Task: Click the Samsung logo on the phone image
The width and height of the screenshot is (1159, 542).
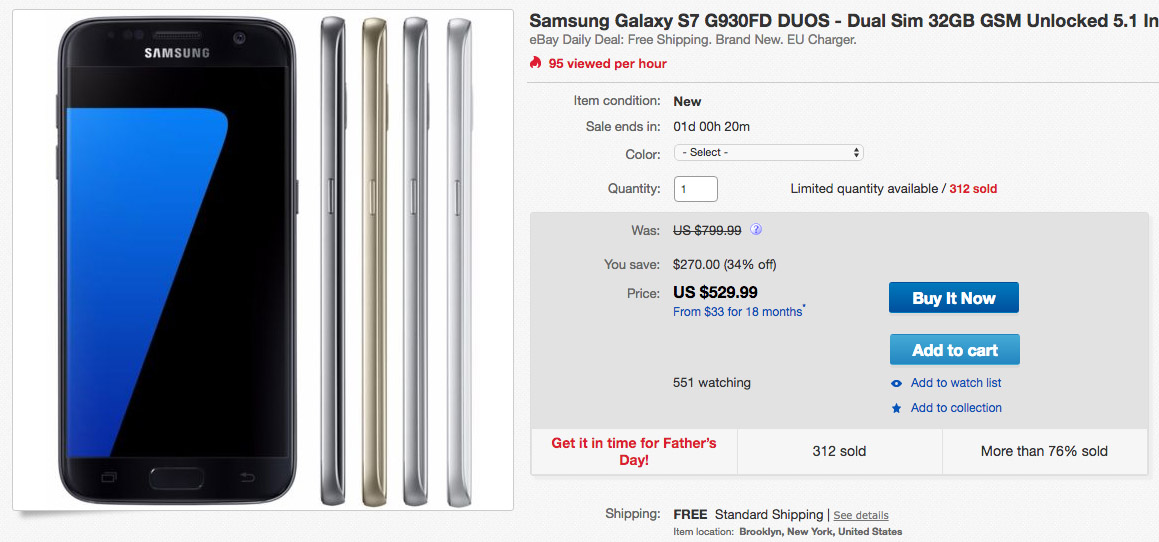Action: (178, 53)
